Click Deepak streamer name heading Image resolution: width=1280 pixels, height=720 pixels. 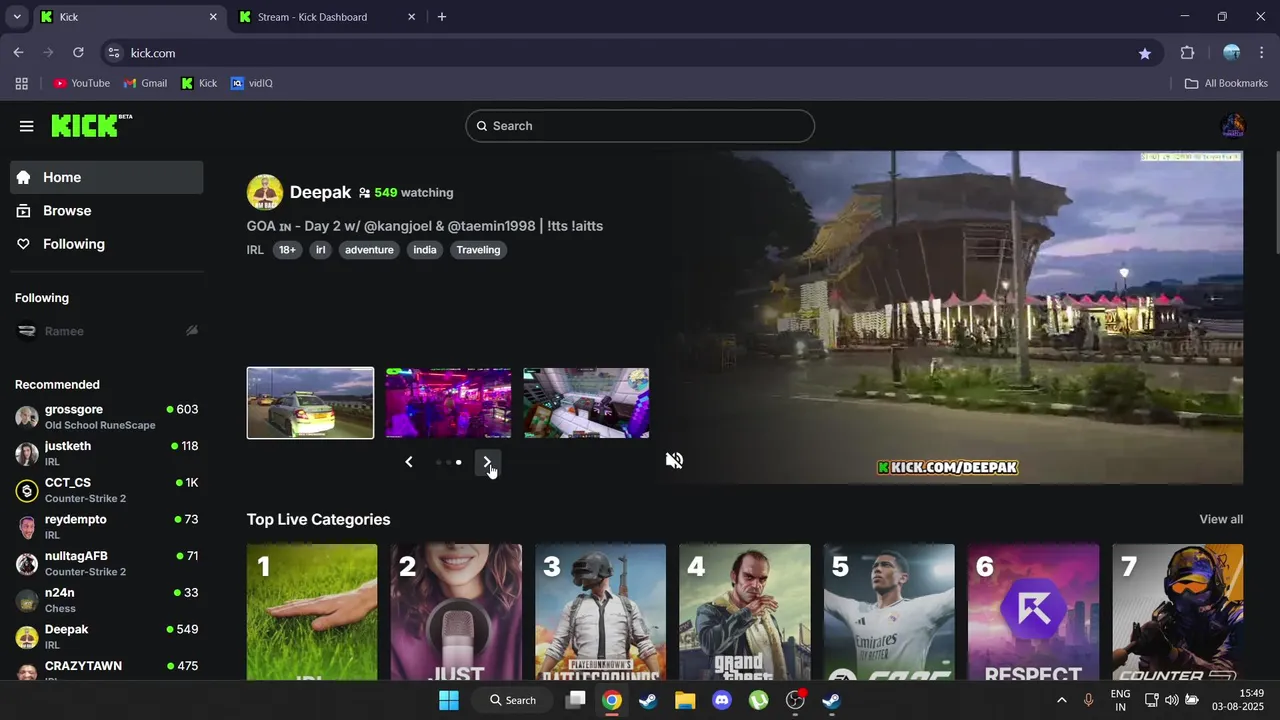pos(320,192)
